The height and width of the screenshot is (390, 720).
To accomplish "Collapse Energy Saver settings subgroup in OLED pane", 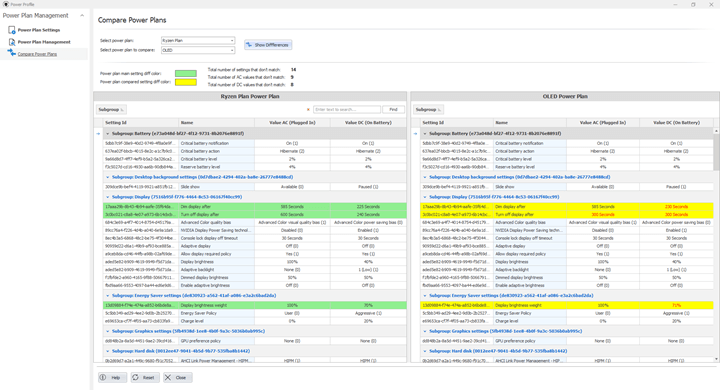I will (x=425, y=295).
